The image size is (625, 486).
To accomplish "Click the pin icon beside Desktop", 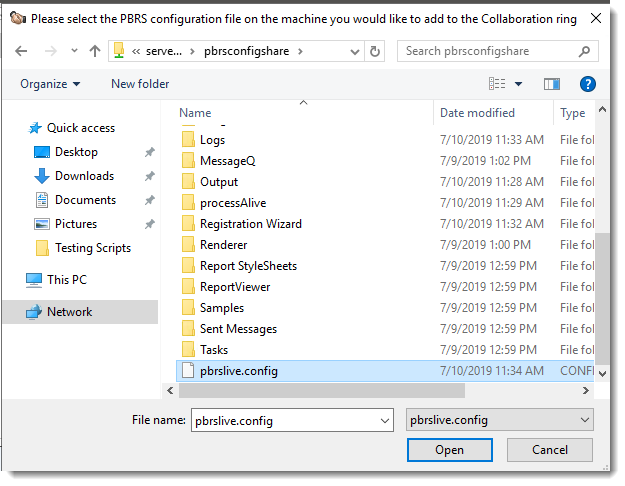I will [x=149, y=152].
